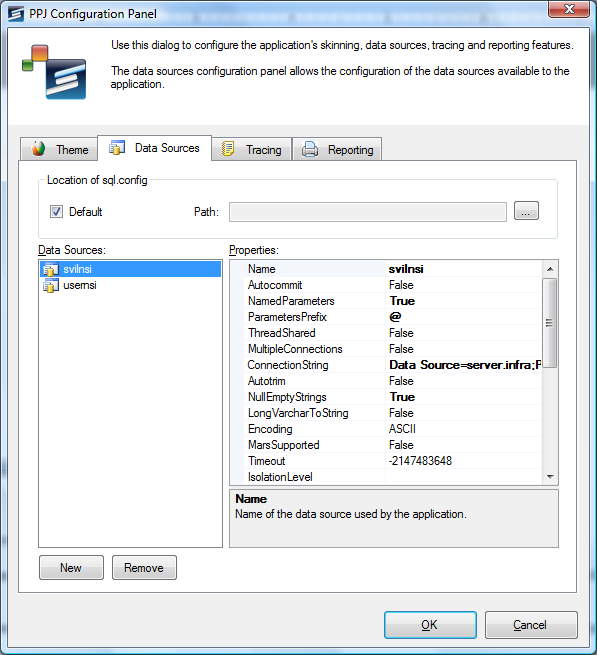Viewport: 597px width, 655px height.
Task: Edit the NullEmptyStrings value True
Action: 464,397
